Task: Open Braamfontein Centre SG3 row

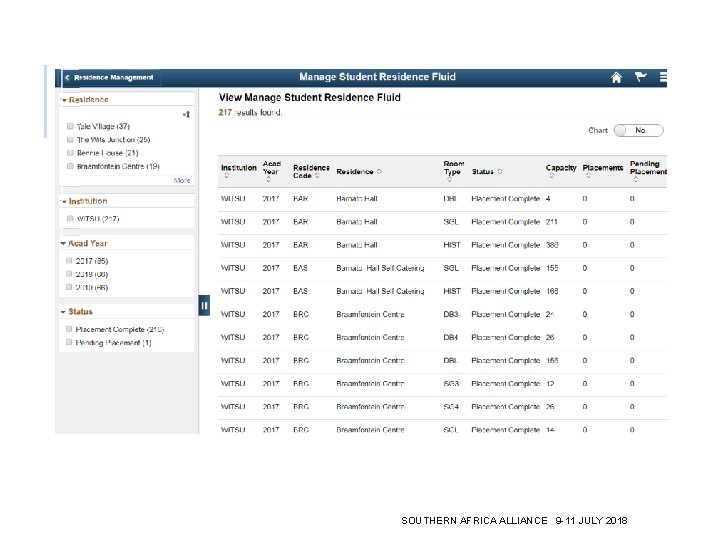Action: [x=442, y=384]
